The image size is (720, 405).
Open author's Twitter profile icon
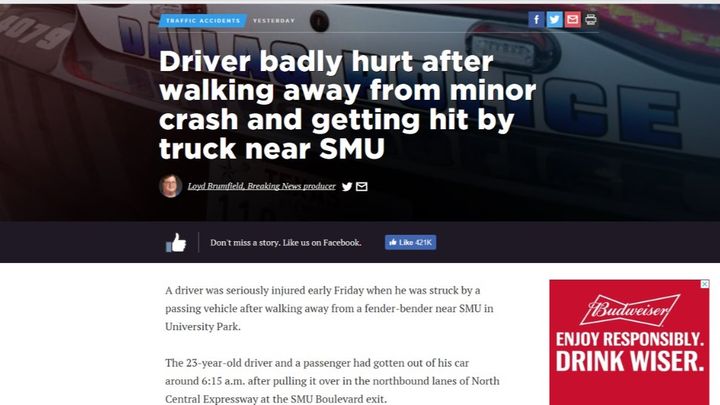pyautogui.click(x=347, y=186)
